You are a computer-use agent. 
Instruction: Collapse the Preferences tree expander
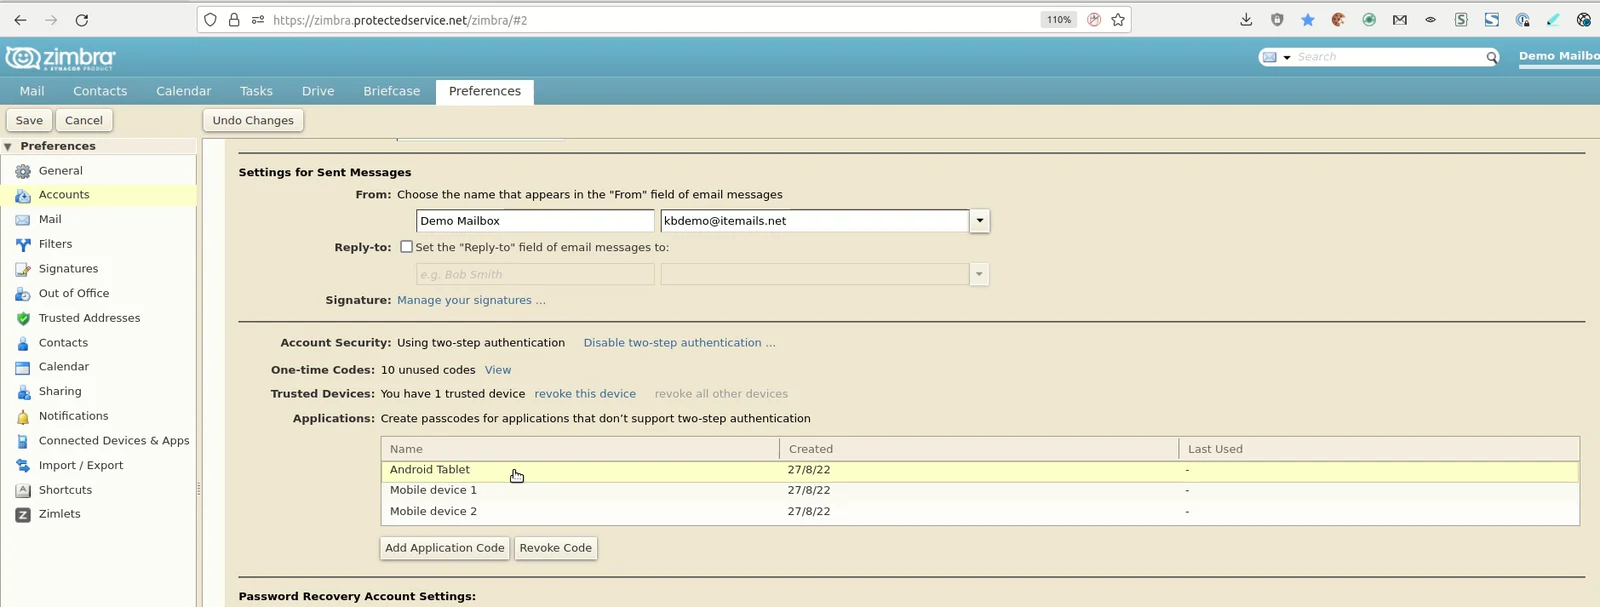[8, 146]
